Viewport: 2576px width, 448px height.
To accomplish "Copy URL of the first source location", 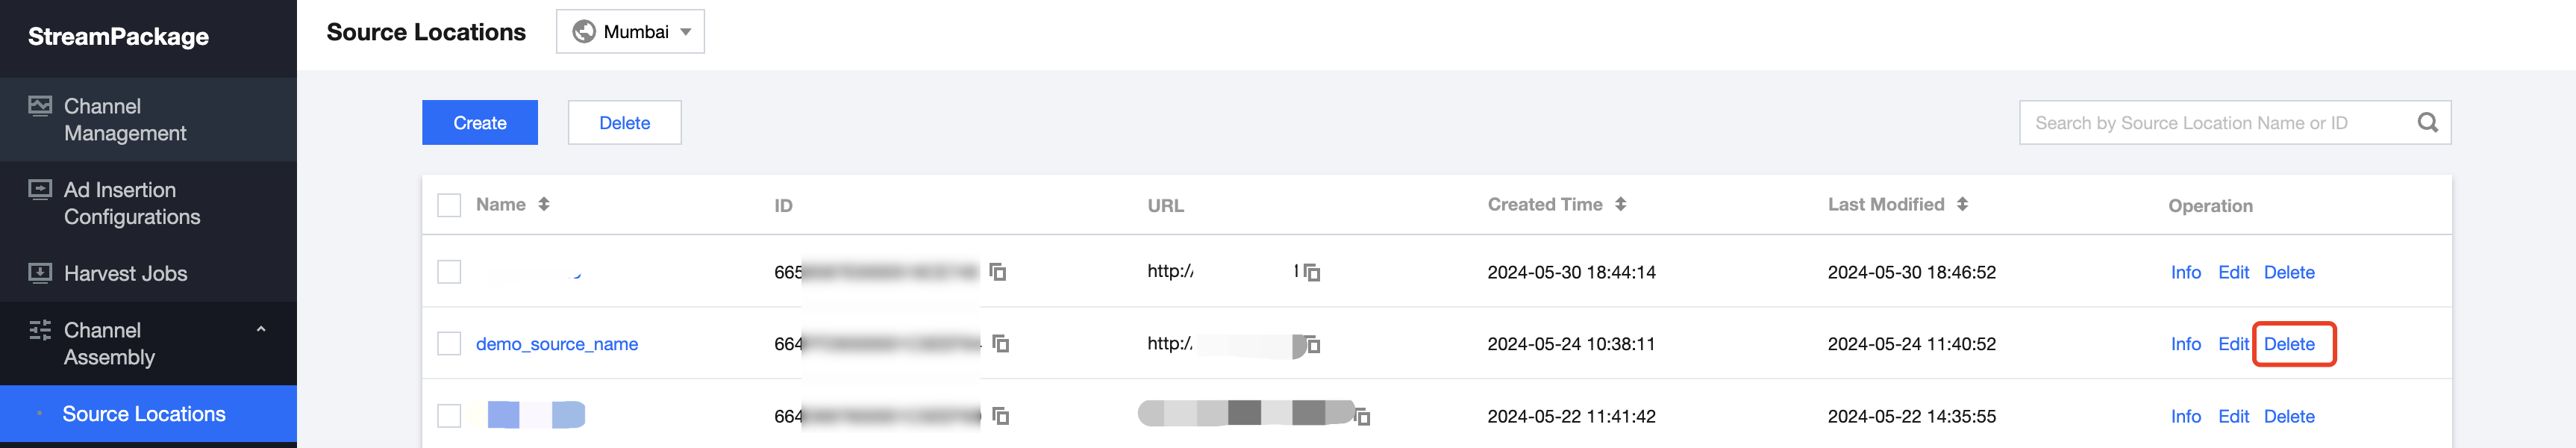I will coord(1312,272).
